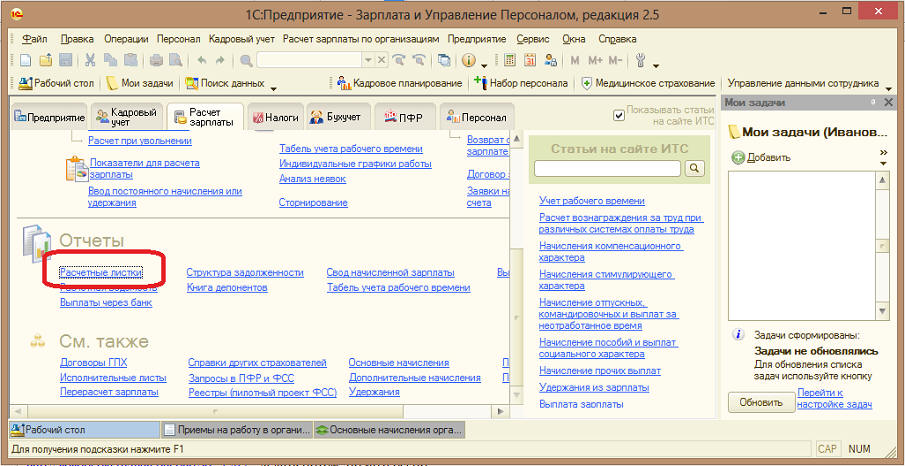Clear search field with X button
This screenshot has height=466, width=905.
tap(381, 60)
